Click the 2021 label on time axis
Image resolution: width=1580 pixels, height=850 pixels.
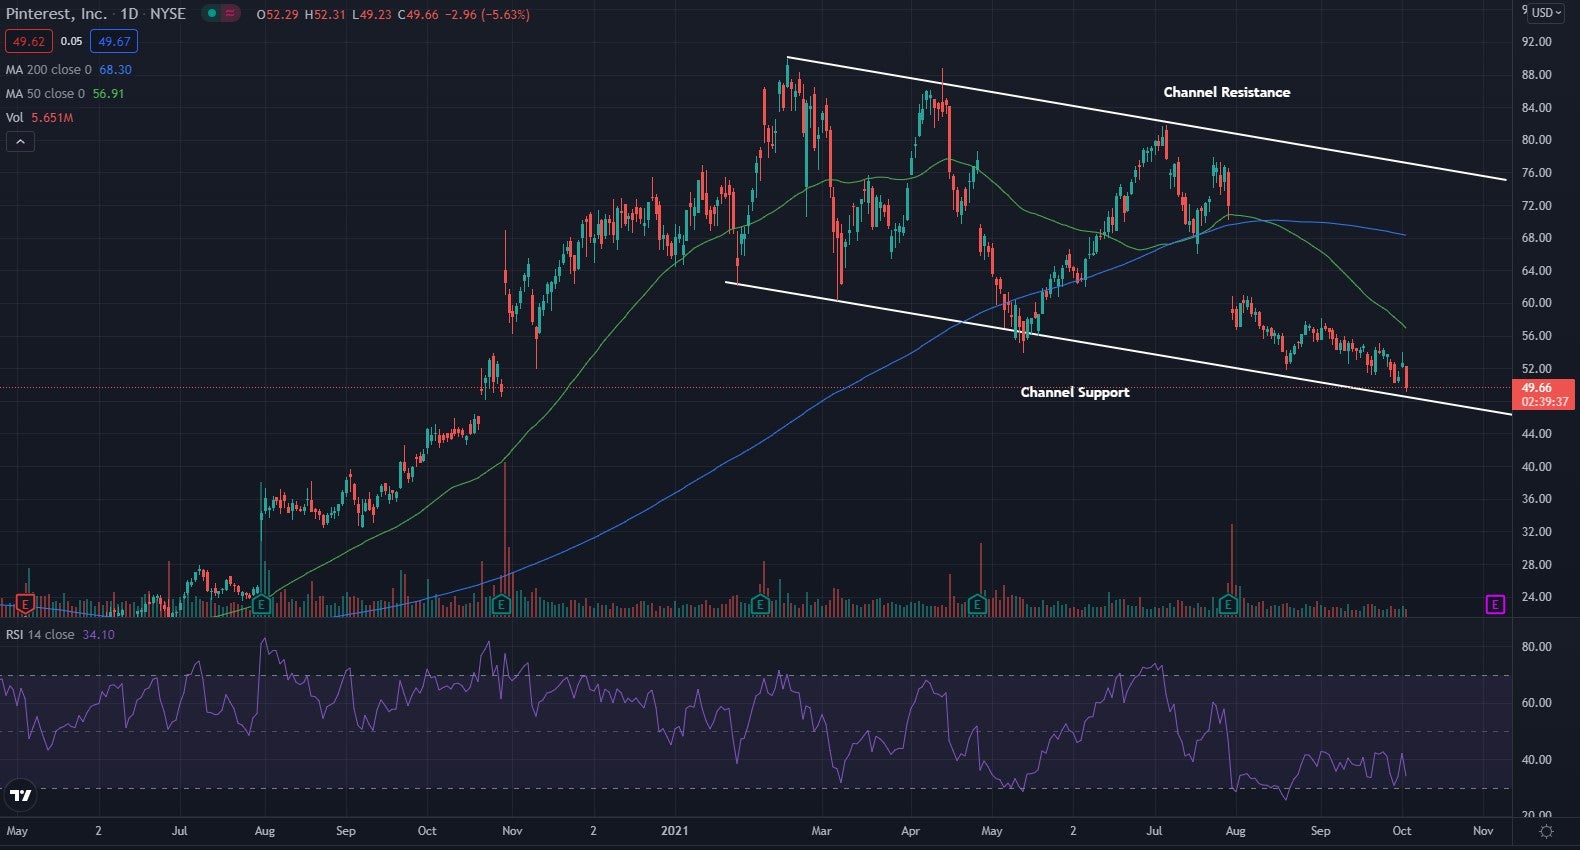click(676, 831)
